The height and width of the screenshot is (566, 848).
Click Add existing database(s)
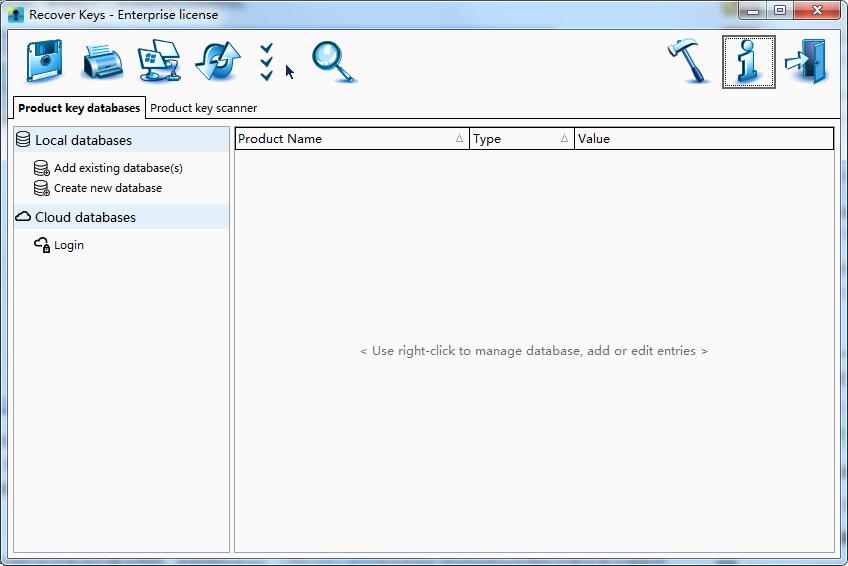108,168
